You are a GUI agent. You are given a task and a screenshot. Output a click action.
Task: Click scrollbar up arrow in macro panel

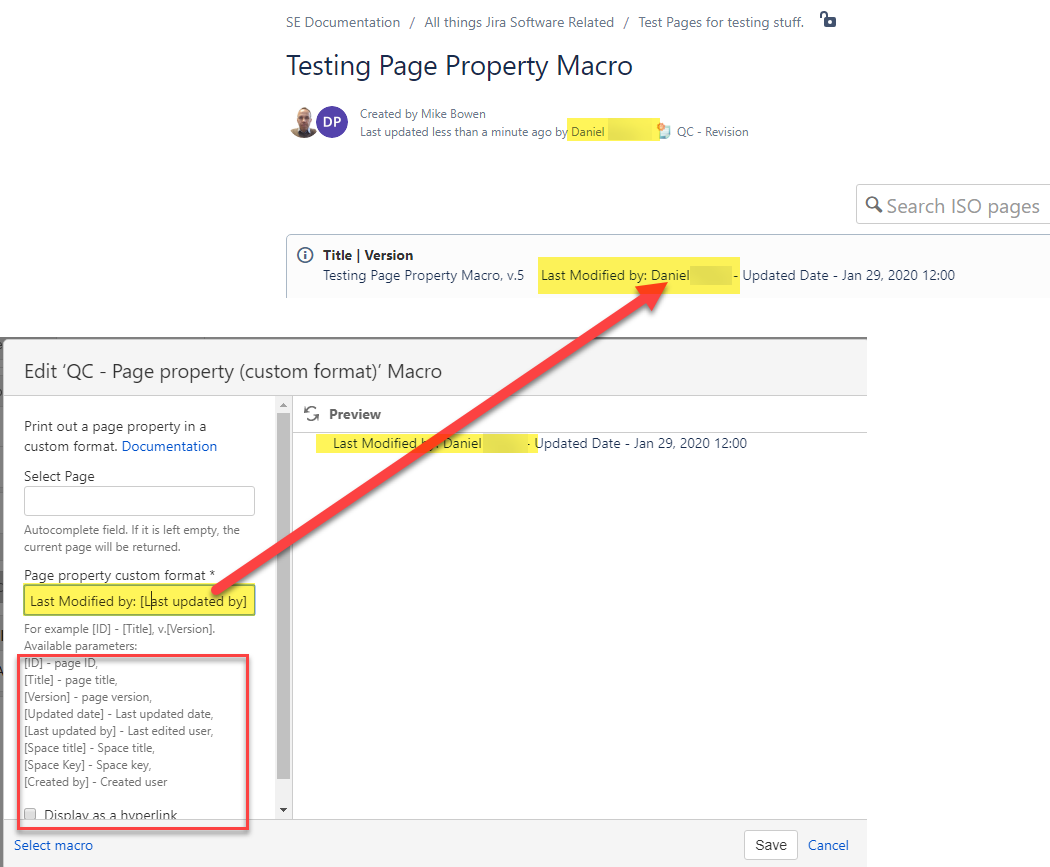pyautogui.click(x=283, y=405)
